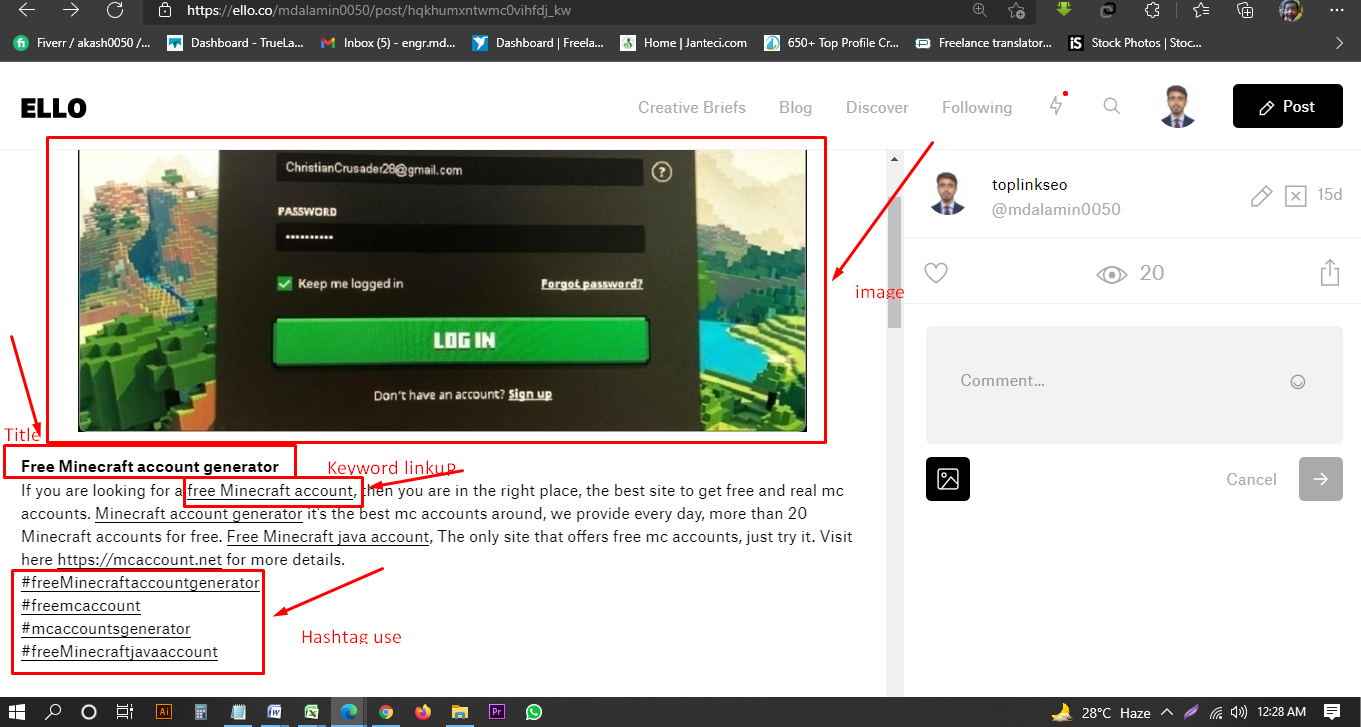
Task: Open the Minecraft login post image
Action: click(442, 290)
